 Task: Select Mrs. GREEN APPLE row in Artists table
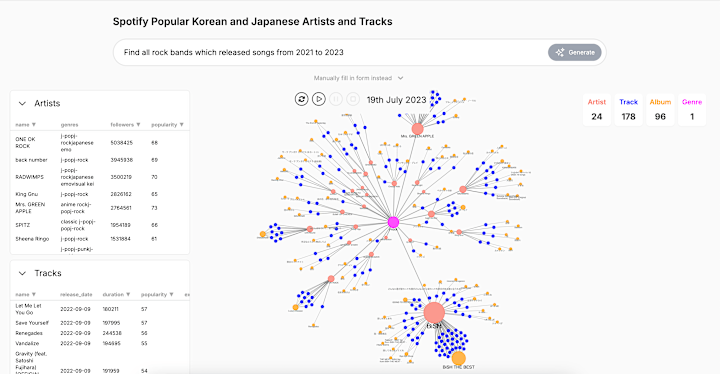coord(100,208)
